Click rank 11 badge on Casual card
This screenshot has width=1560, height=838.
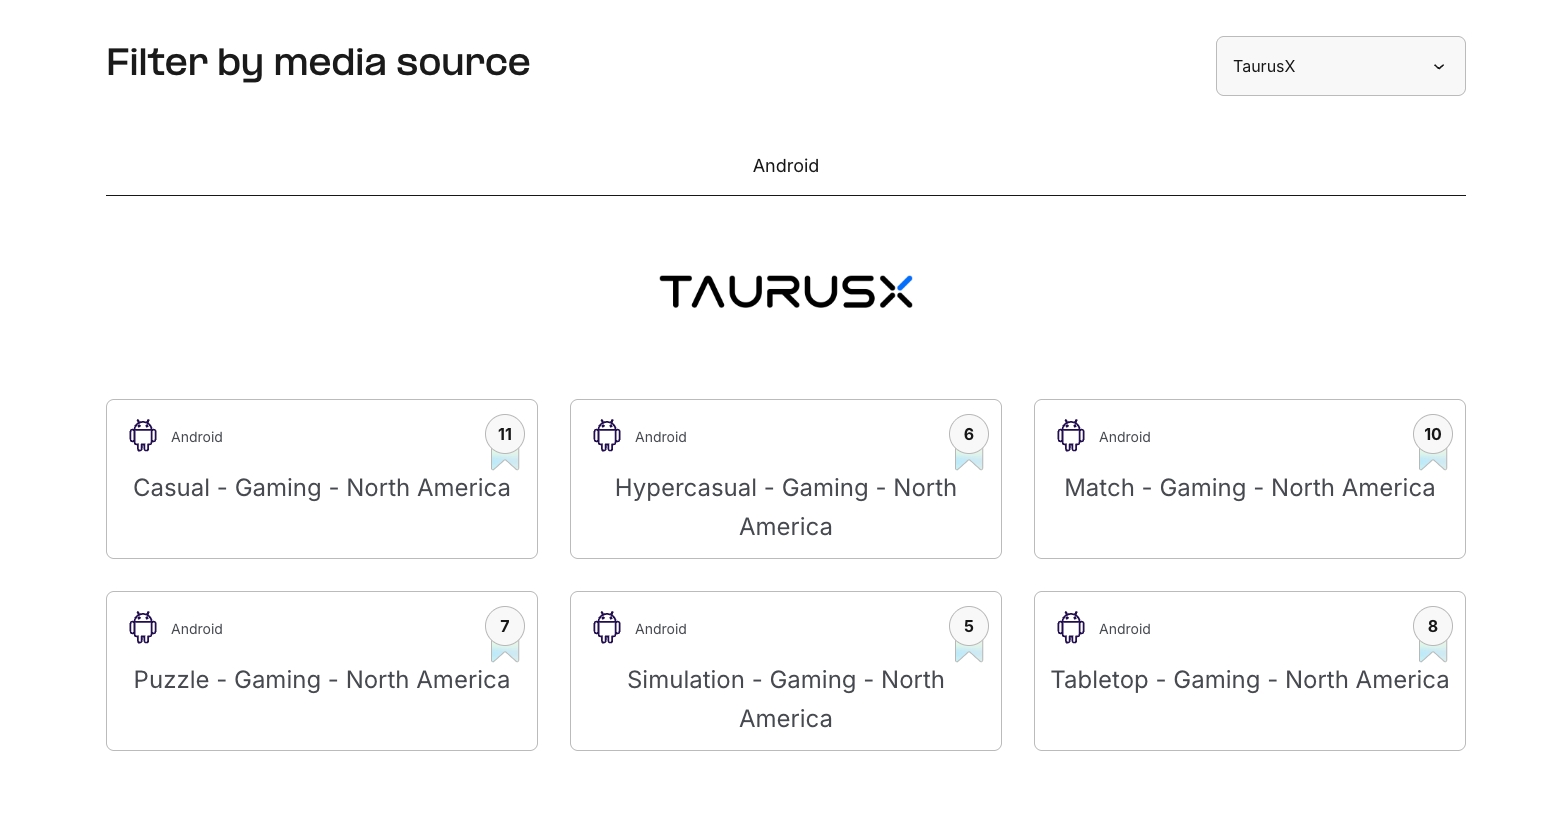coord(505,435)
